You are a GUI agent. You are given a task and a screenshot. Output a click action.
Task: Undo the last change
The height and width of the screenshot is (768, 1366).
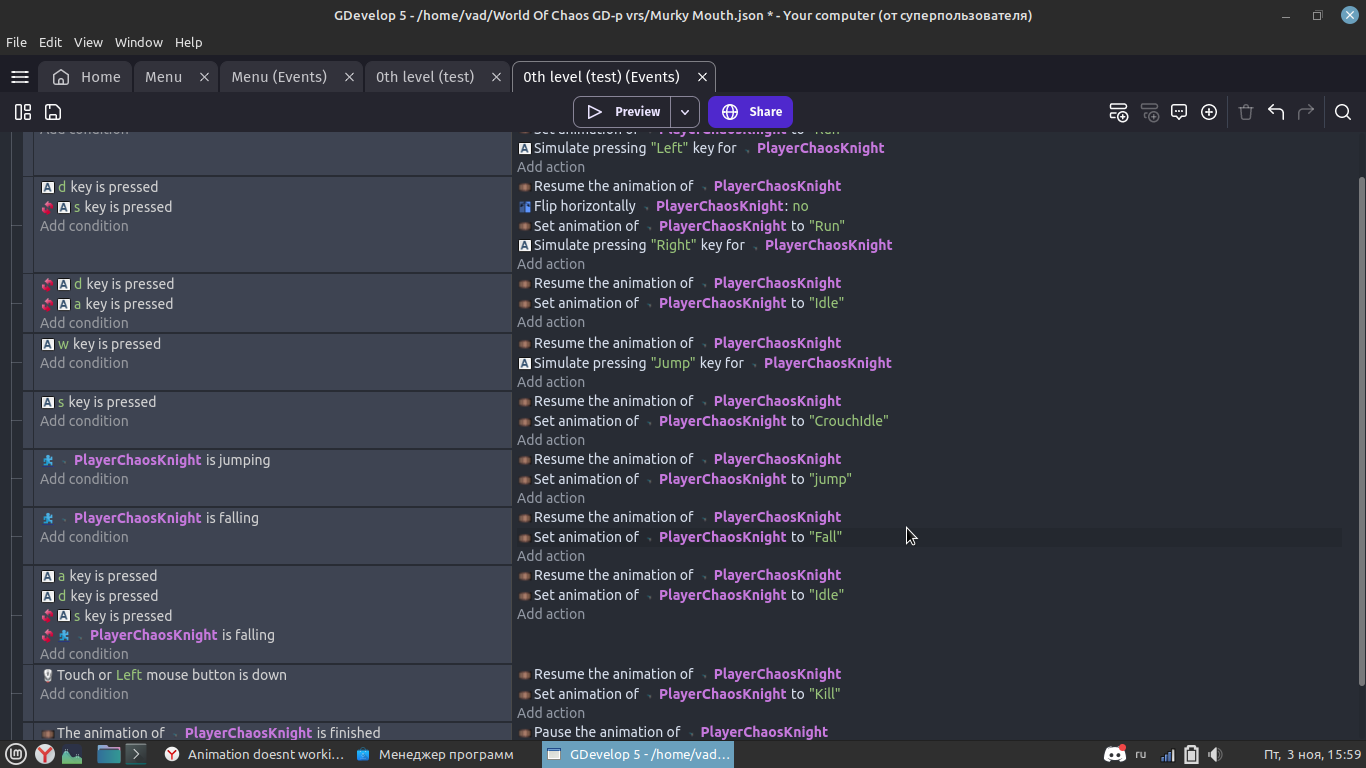pos(1276,112)
